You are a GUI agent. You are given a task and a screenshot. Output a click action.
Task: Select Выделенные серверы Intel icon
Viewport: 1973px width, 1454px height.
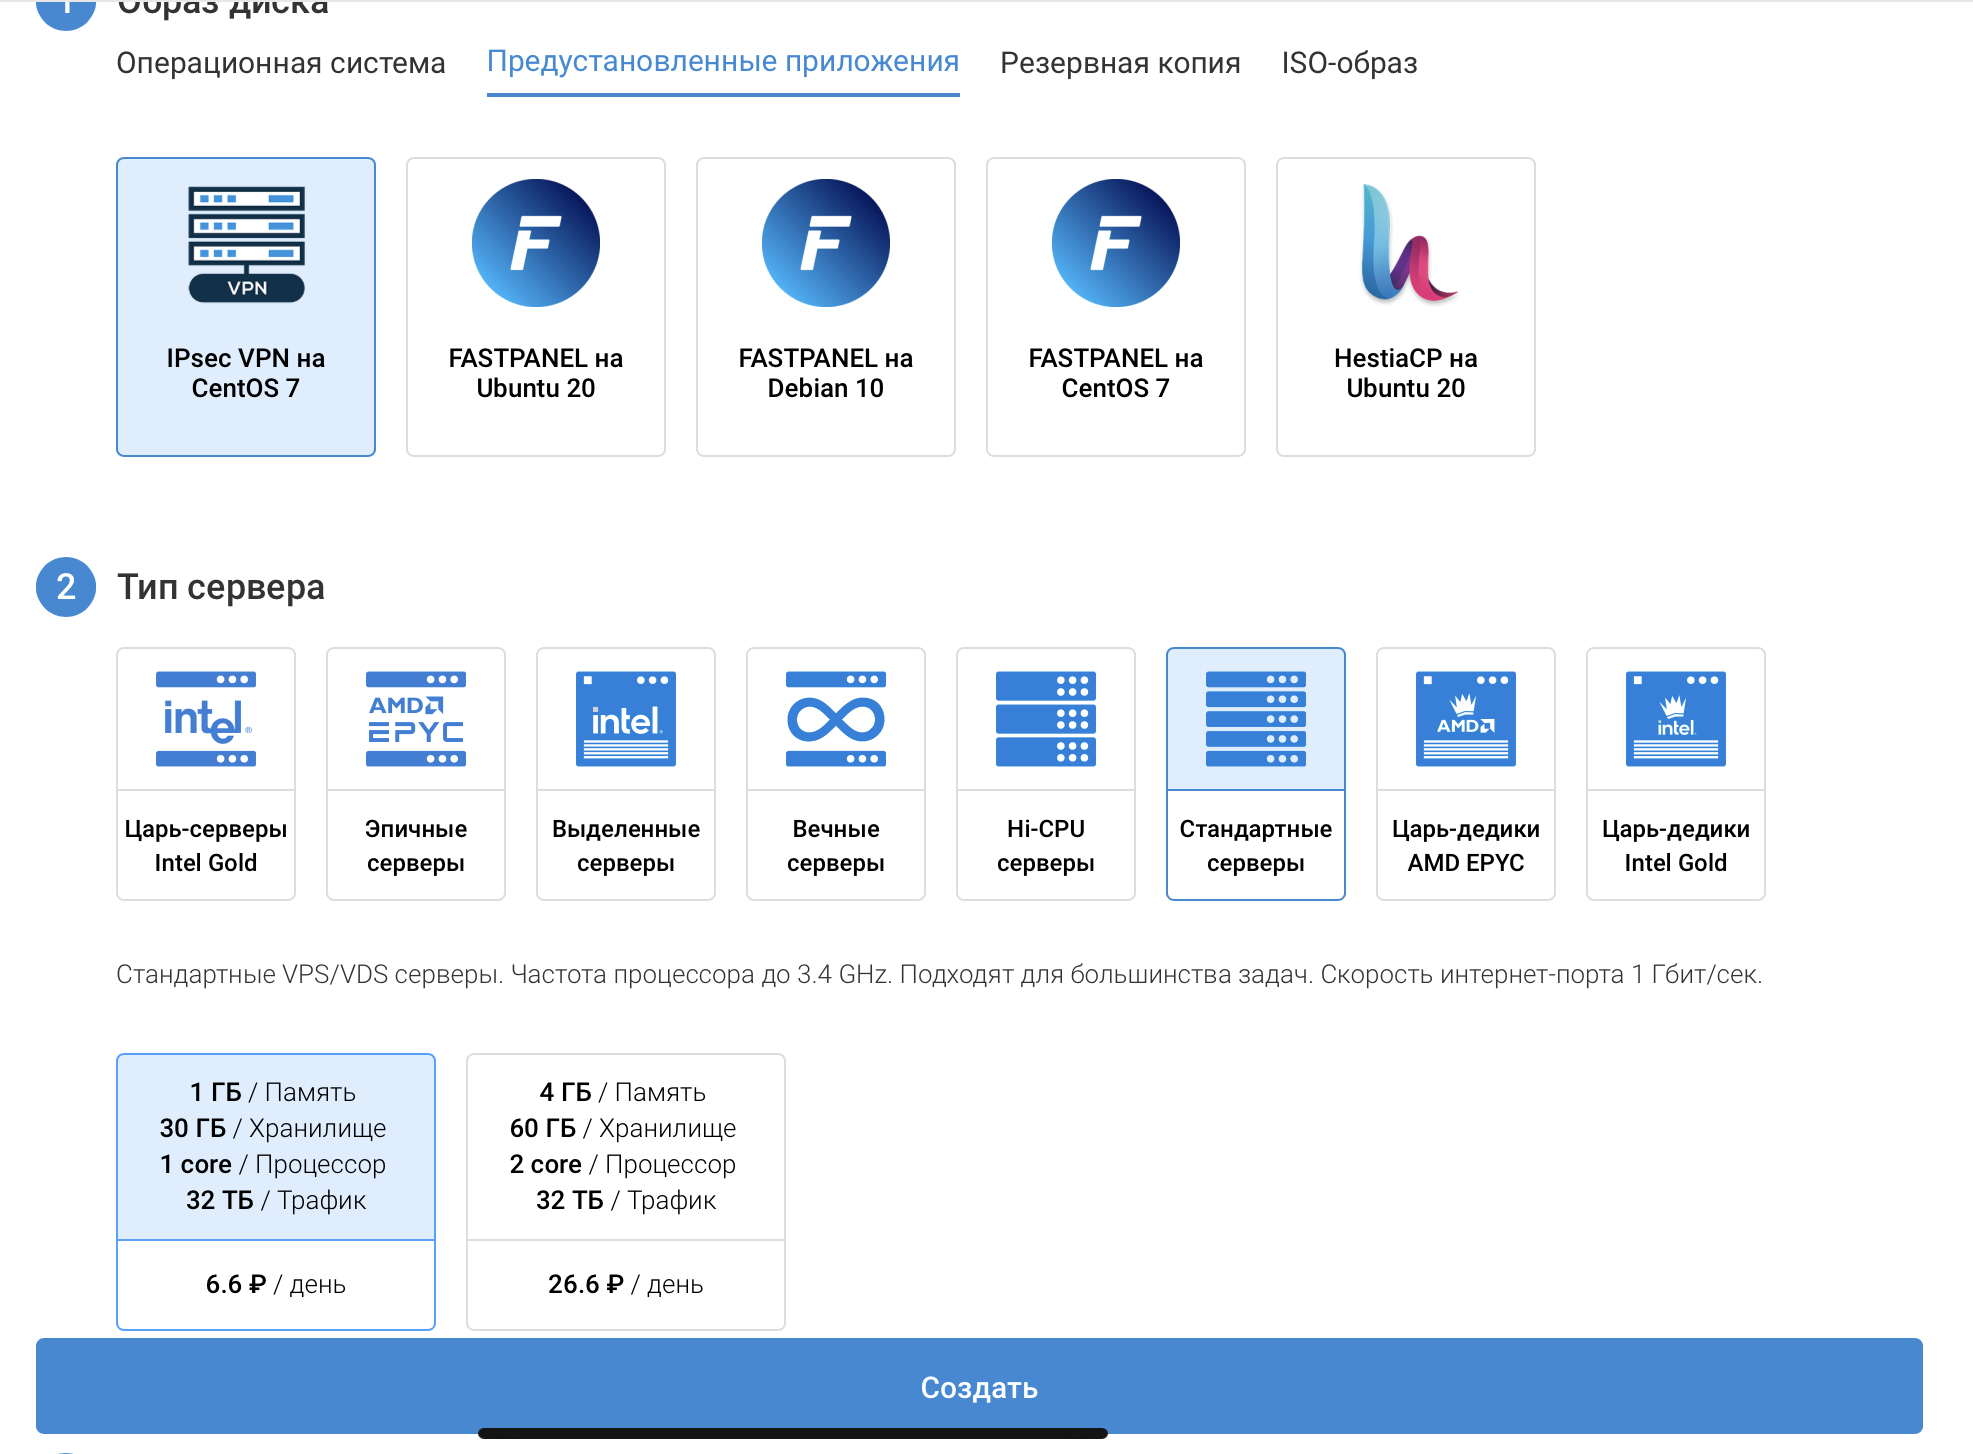point(626,719)
